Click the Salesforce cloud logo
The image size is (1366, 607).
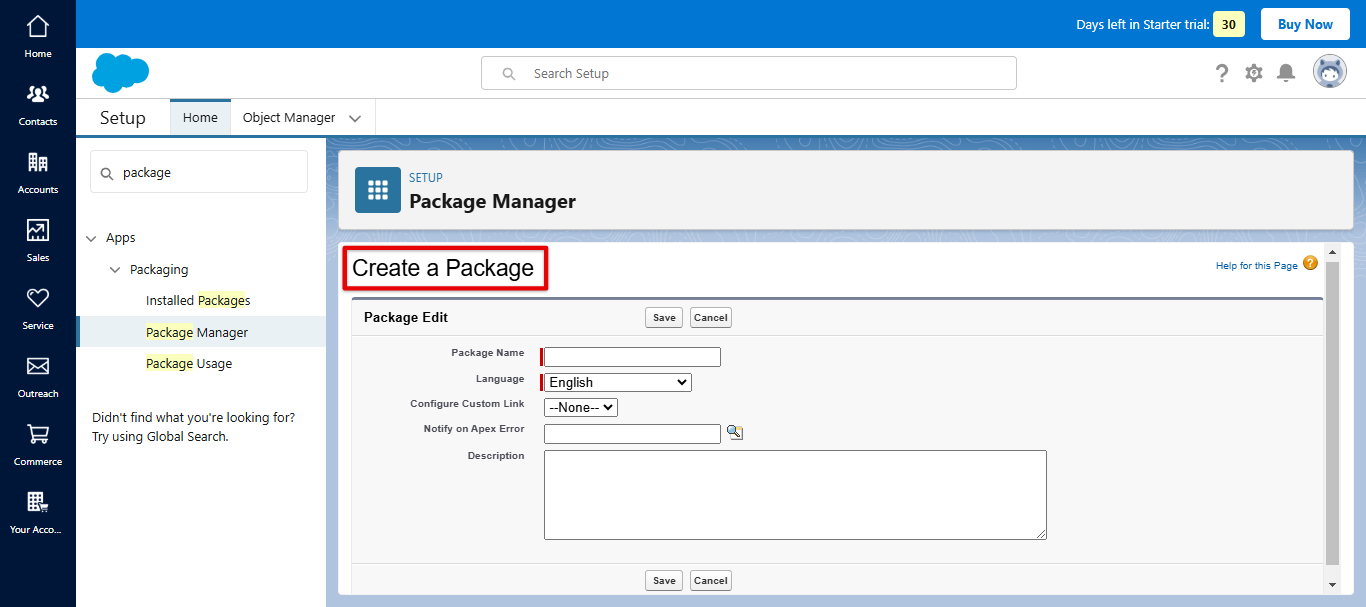[x=121, y=73]
